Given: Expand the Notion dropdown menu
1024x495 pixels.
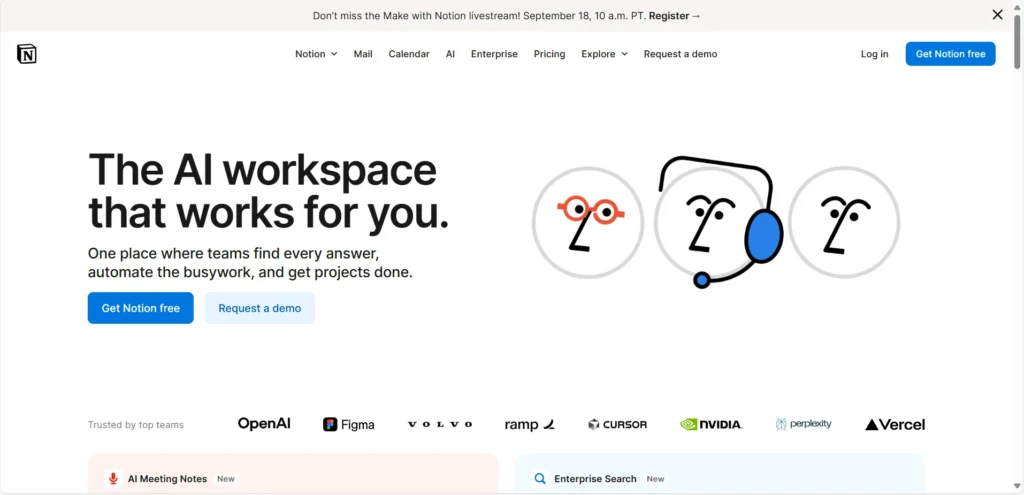Looking at the screenshot, I should tap(316, 54).
